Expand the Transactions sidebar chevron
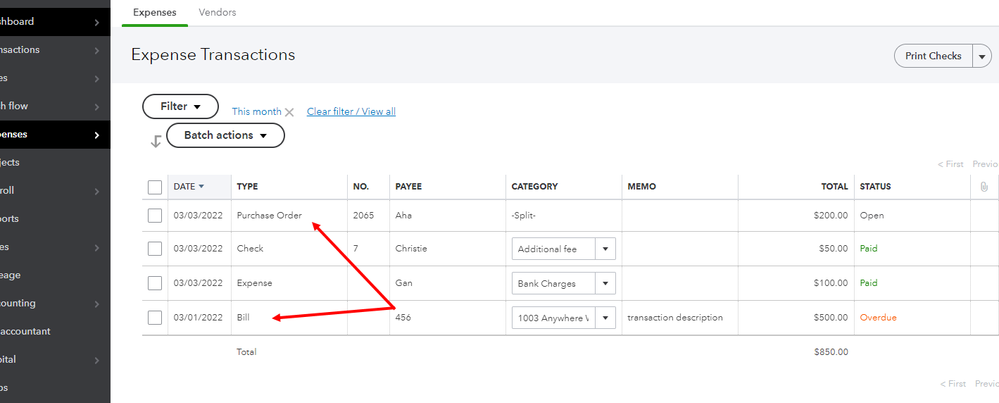Screen dimensions: 999x403 click(x=96, y=50)
